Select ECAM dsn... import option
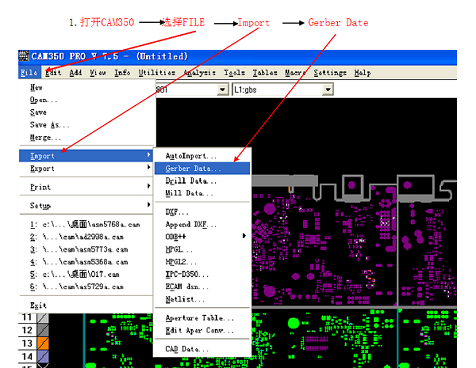This screenshot has width=476, height=368. [202, 287]
